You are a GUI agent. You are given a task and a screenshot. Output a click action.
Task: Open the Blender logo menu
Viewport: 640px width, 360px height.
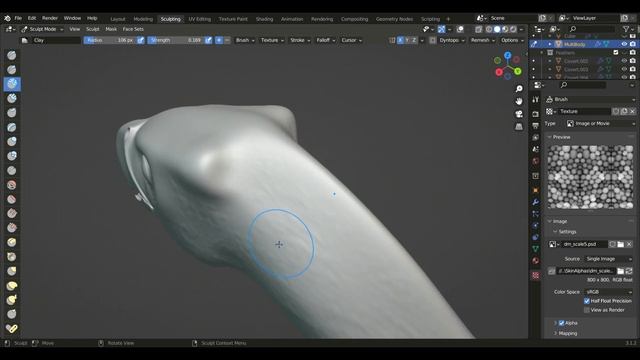pos(7,18)
